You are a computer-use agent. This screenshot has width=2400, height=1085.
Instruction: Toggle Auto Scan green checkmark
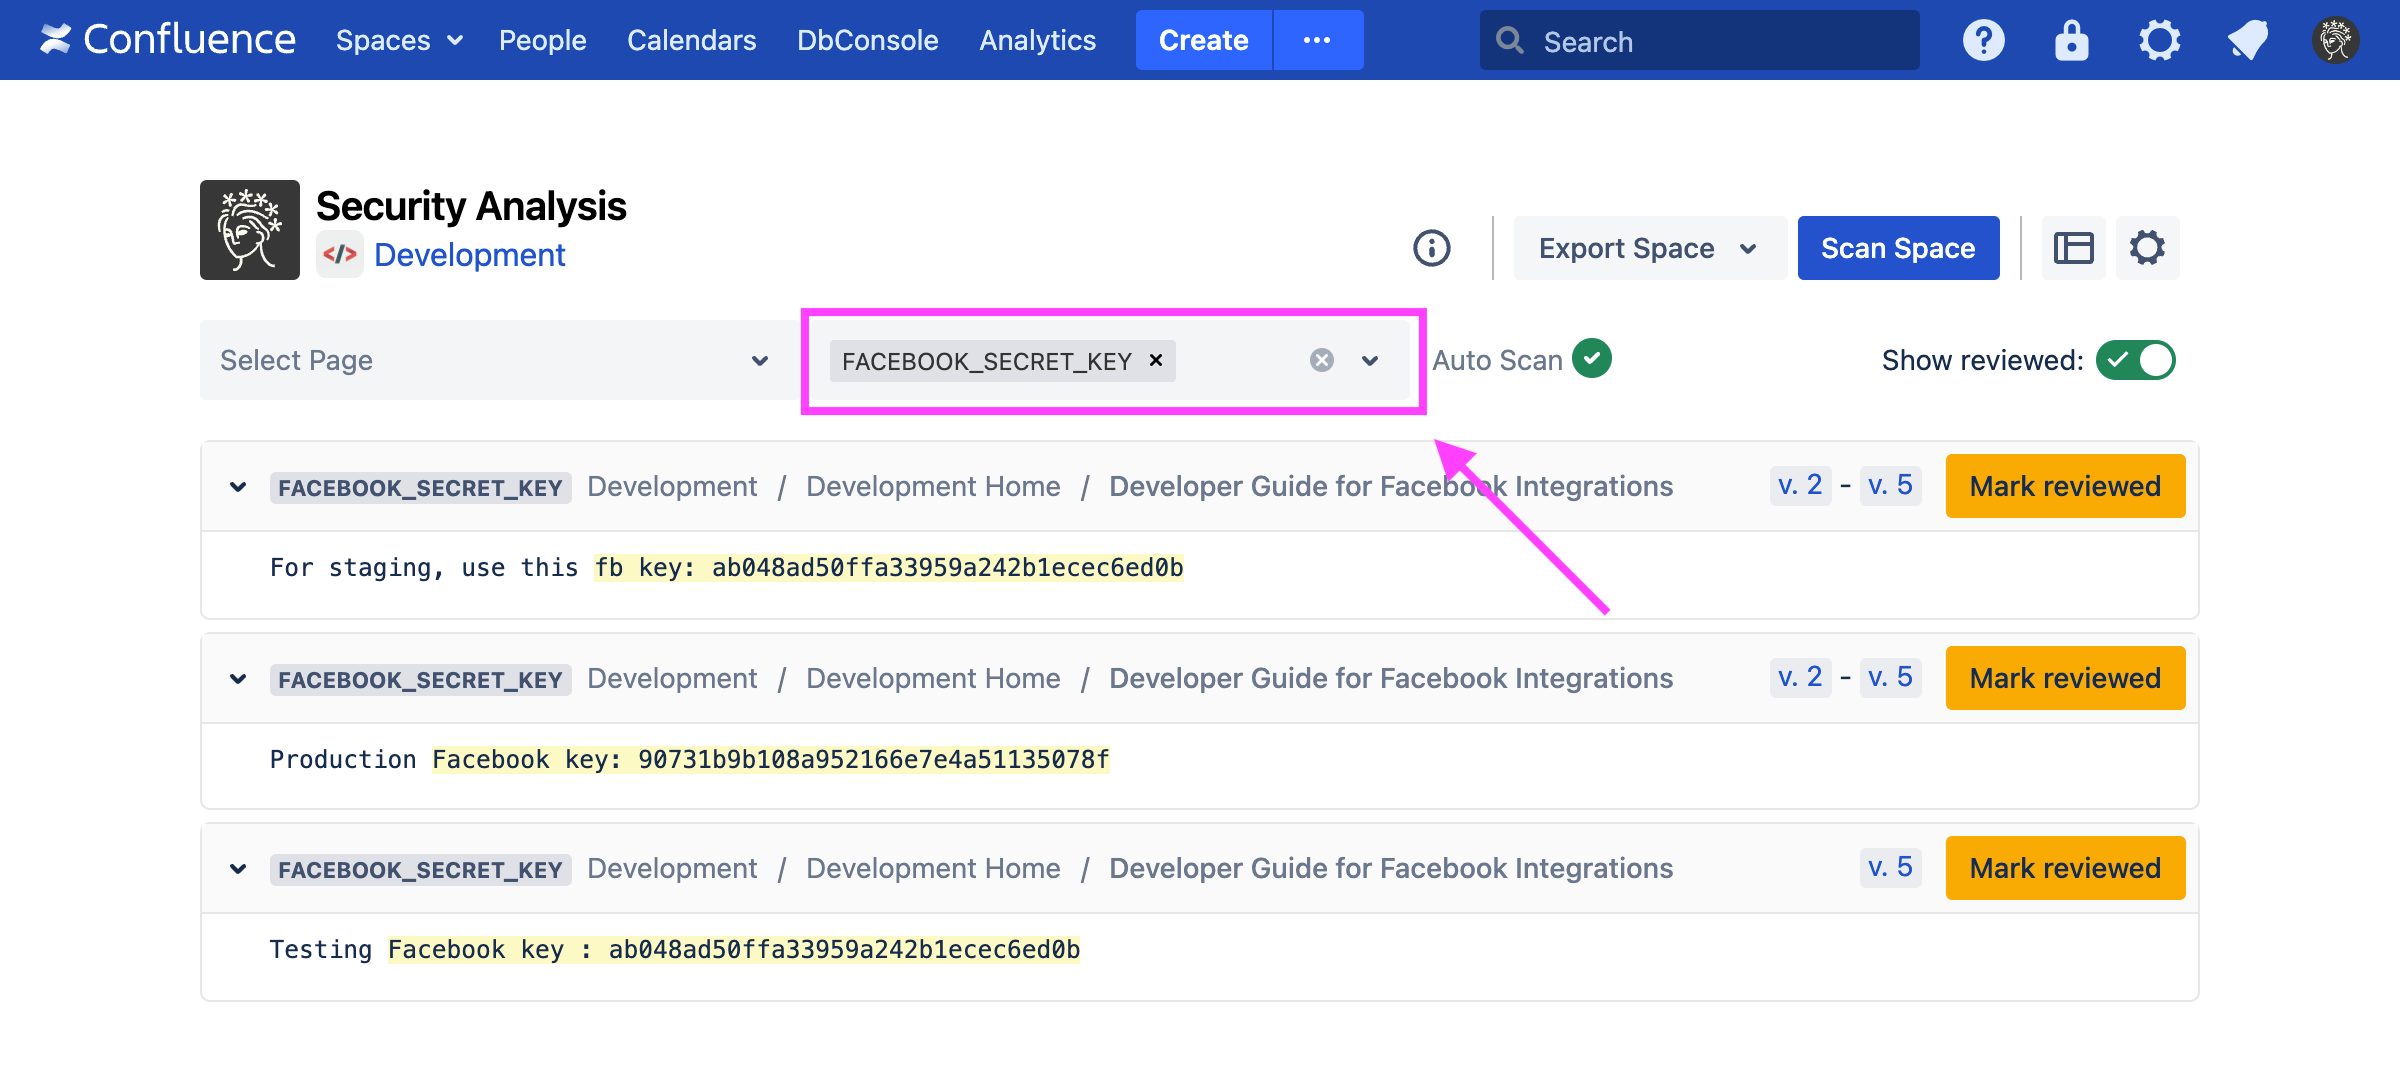[x=1591, y=358]
